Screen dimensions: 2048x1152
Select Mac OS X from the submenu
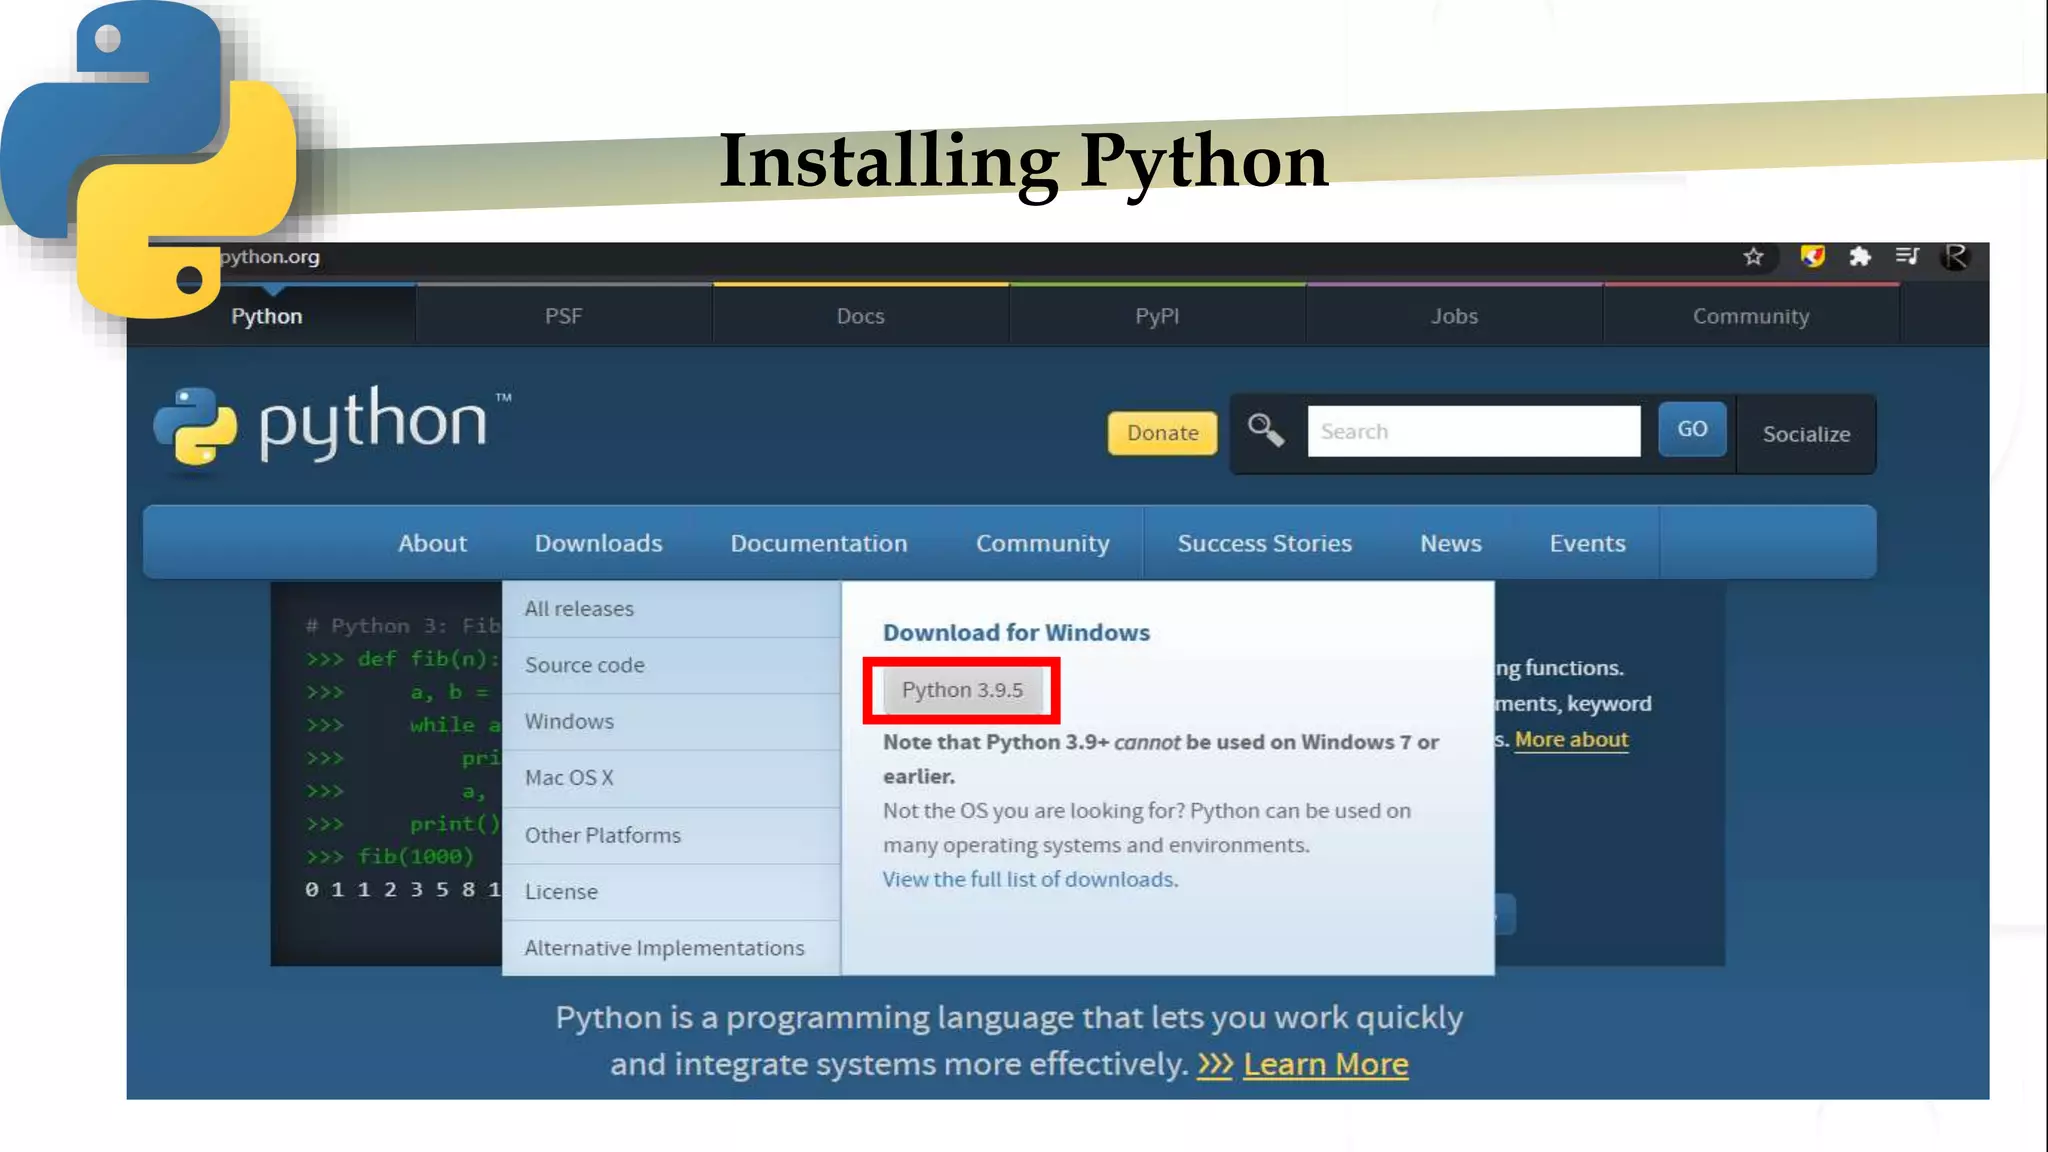coord(569,778)
